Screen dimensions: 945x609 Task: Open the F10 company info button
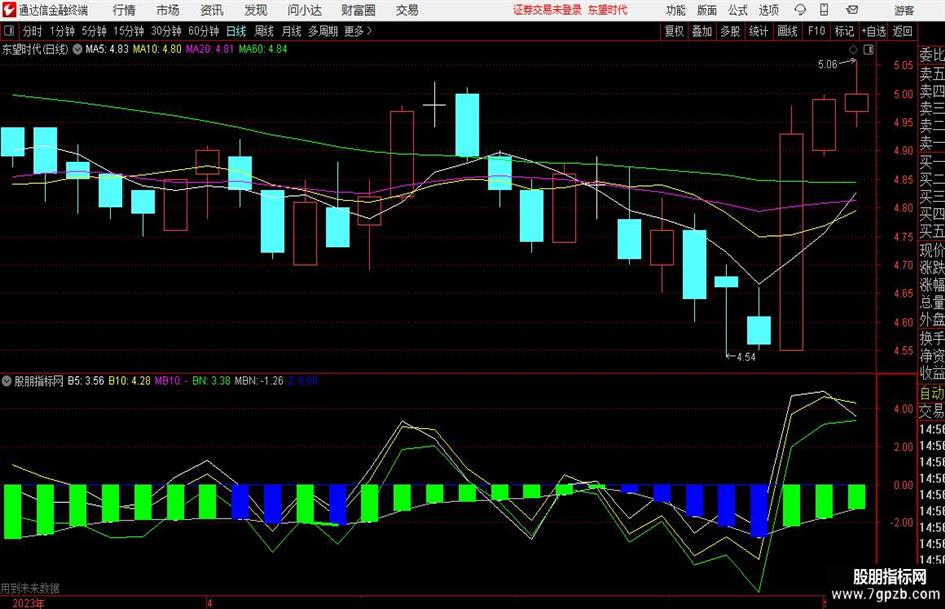tap(817, 31)
